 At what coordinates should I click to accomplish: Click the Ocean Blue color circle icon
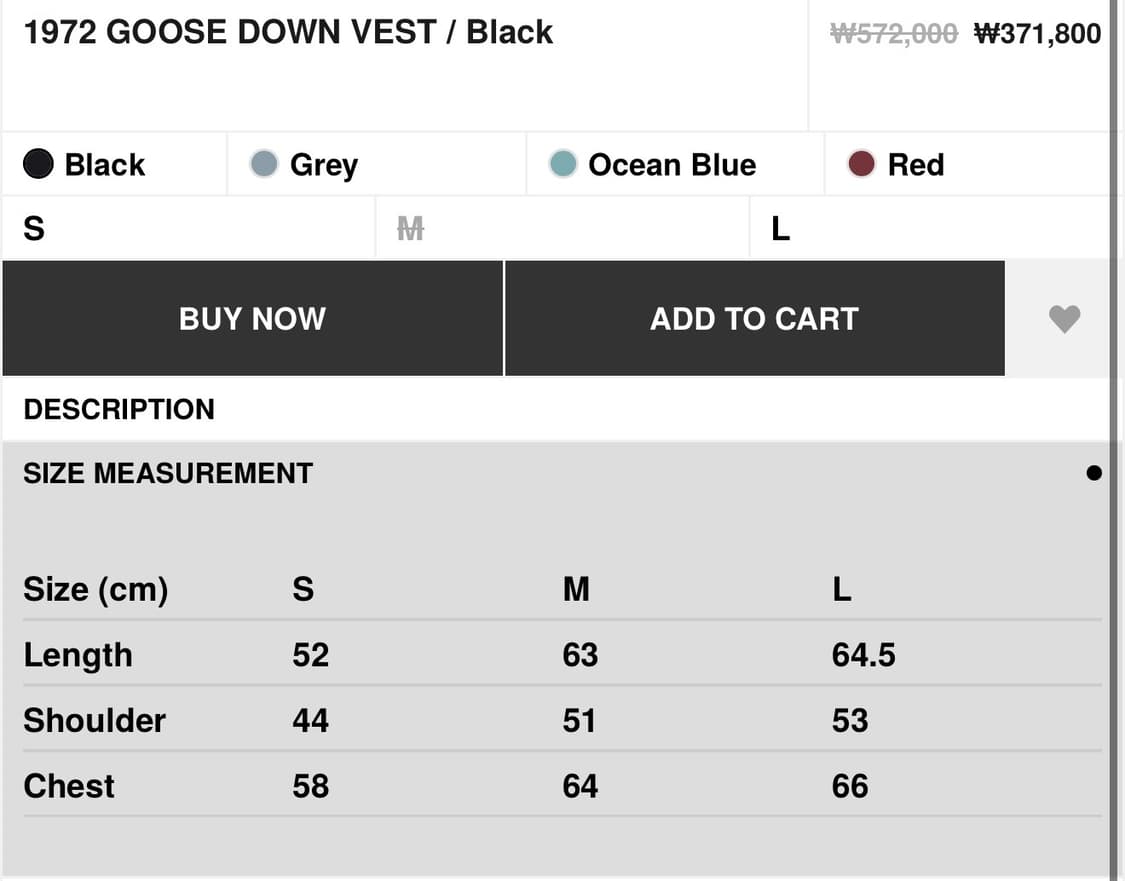[563, 163]
